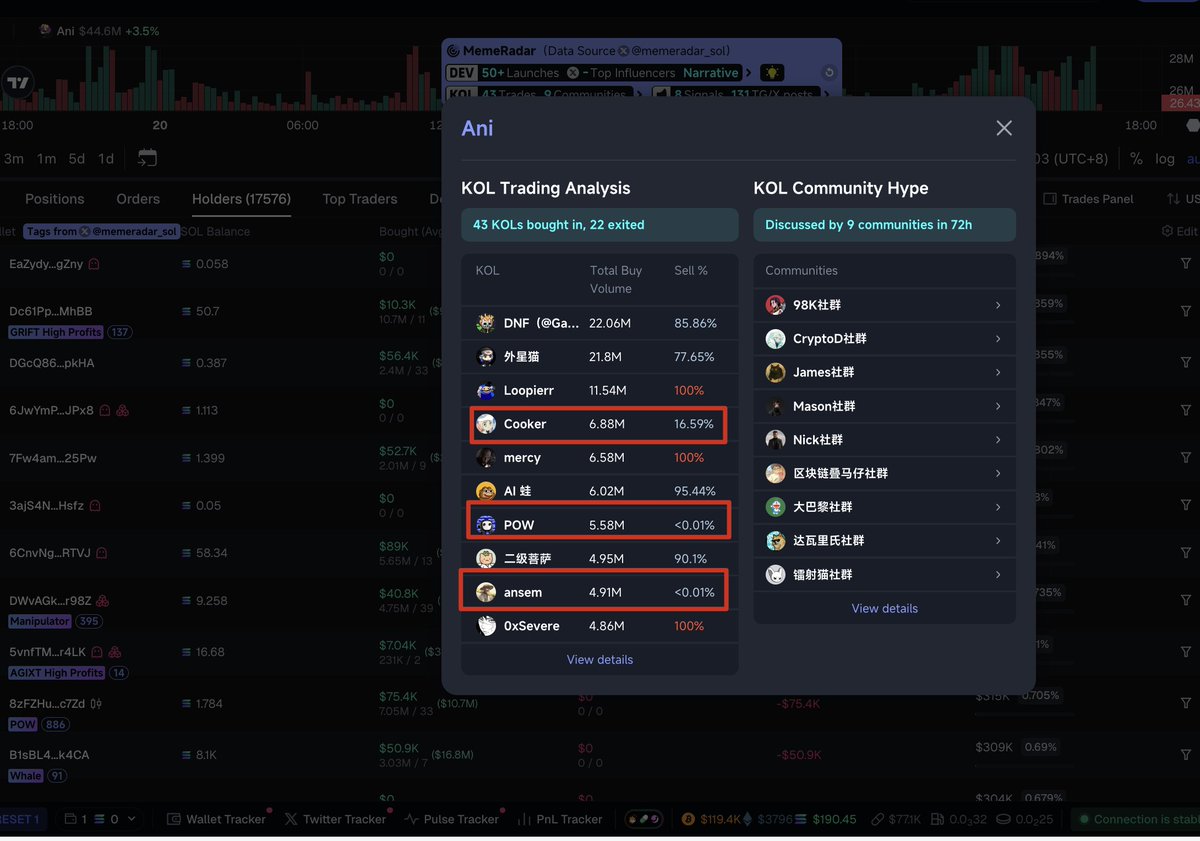The width and height of the screenshot is (1200, 841).
Task: Click the MemeRadar refresh icon
Action: coord(828,73)
